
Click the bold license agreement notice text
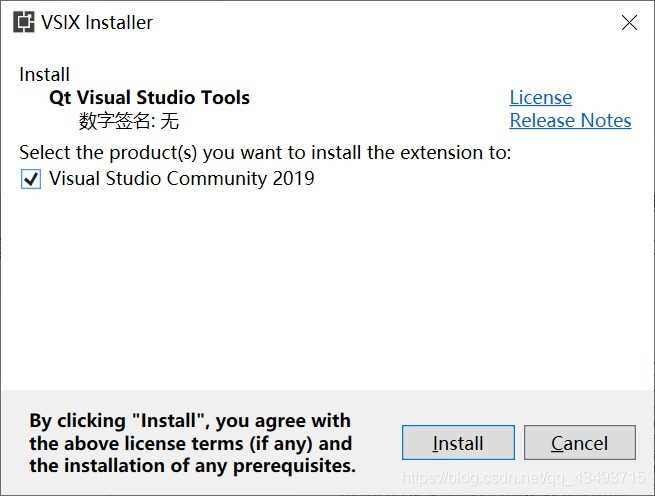[190, 443]
